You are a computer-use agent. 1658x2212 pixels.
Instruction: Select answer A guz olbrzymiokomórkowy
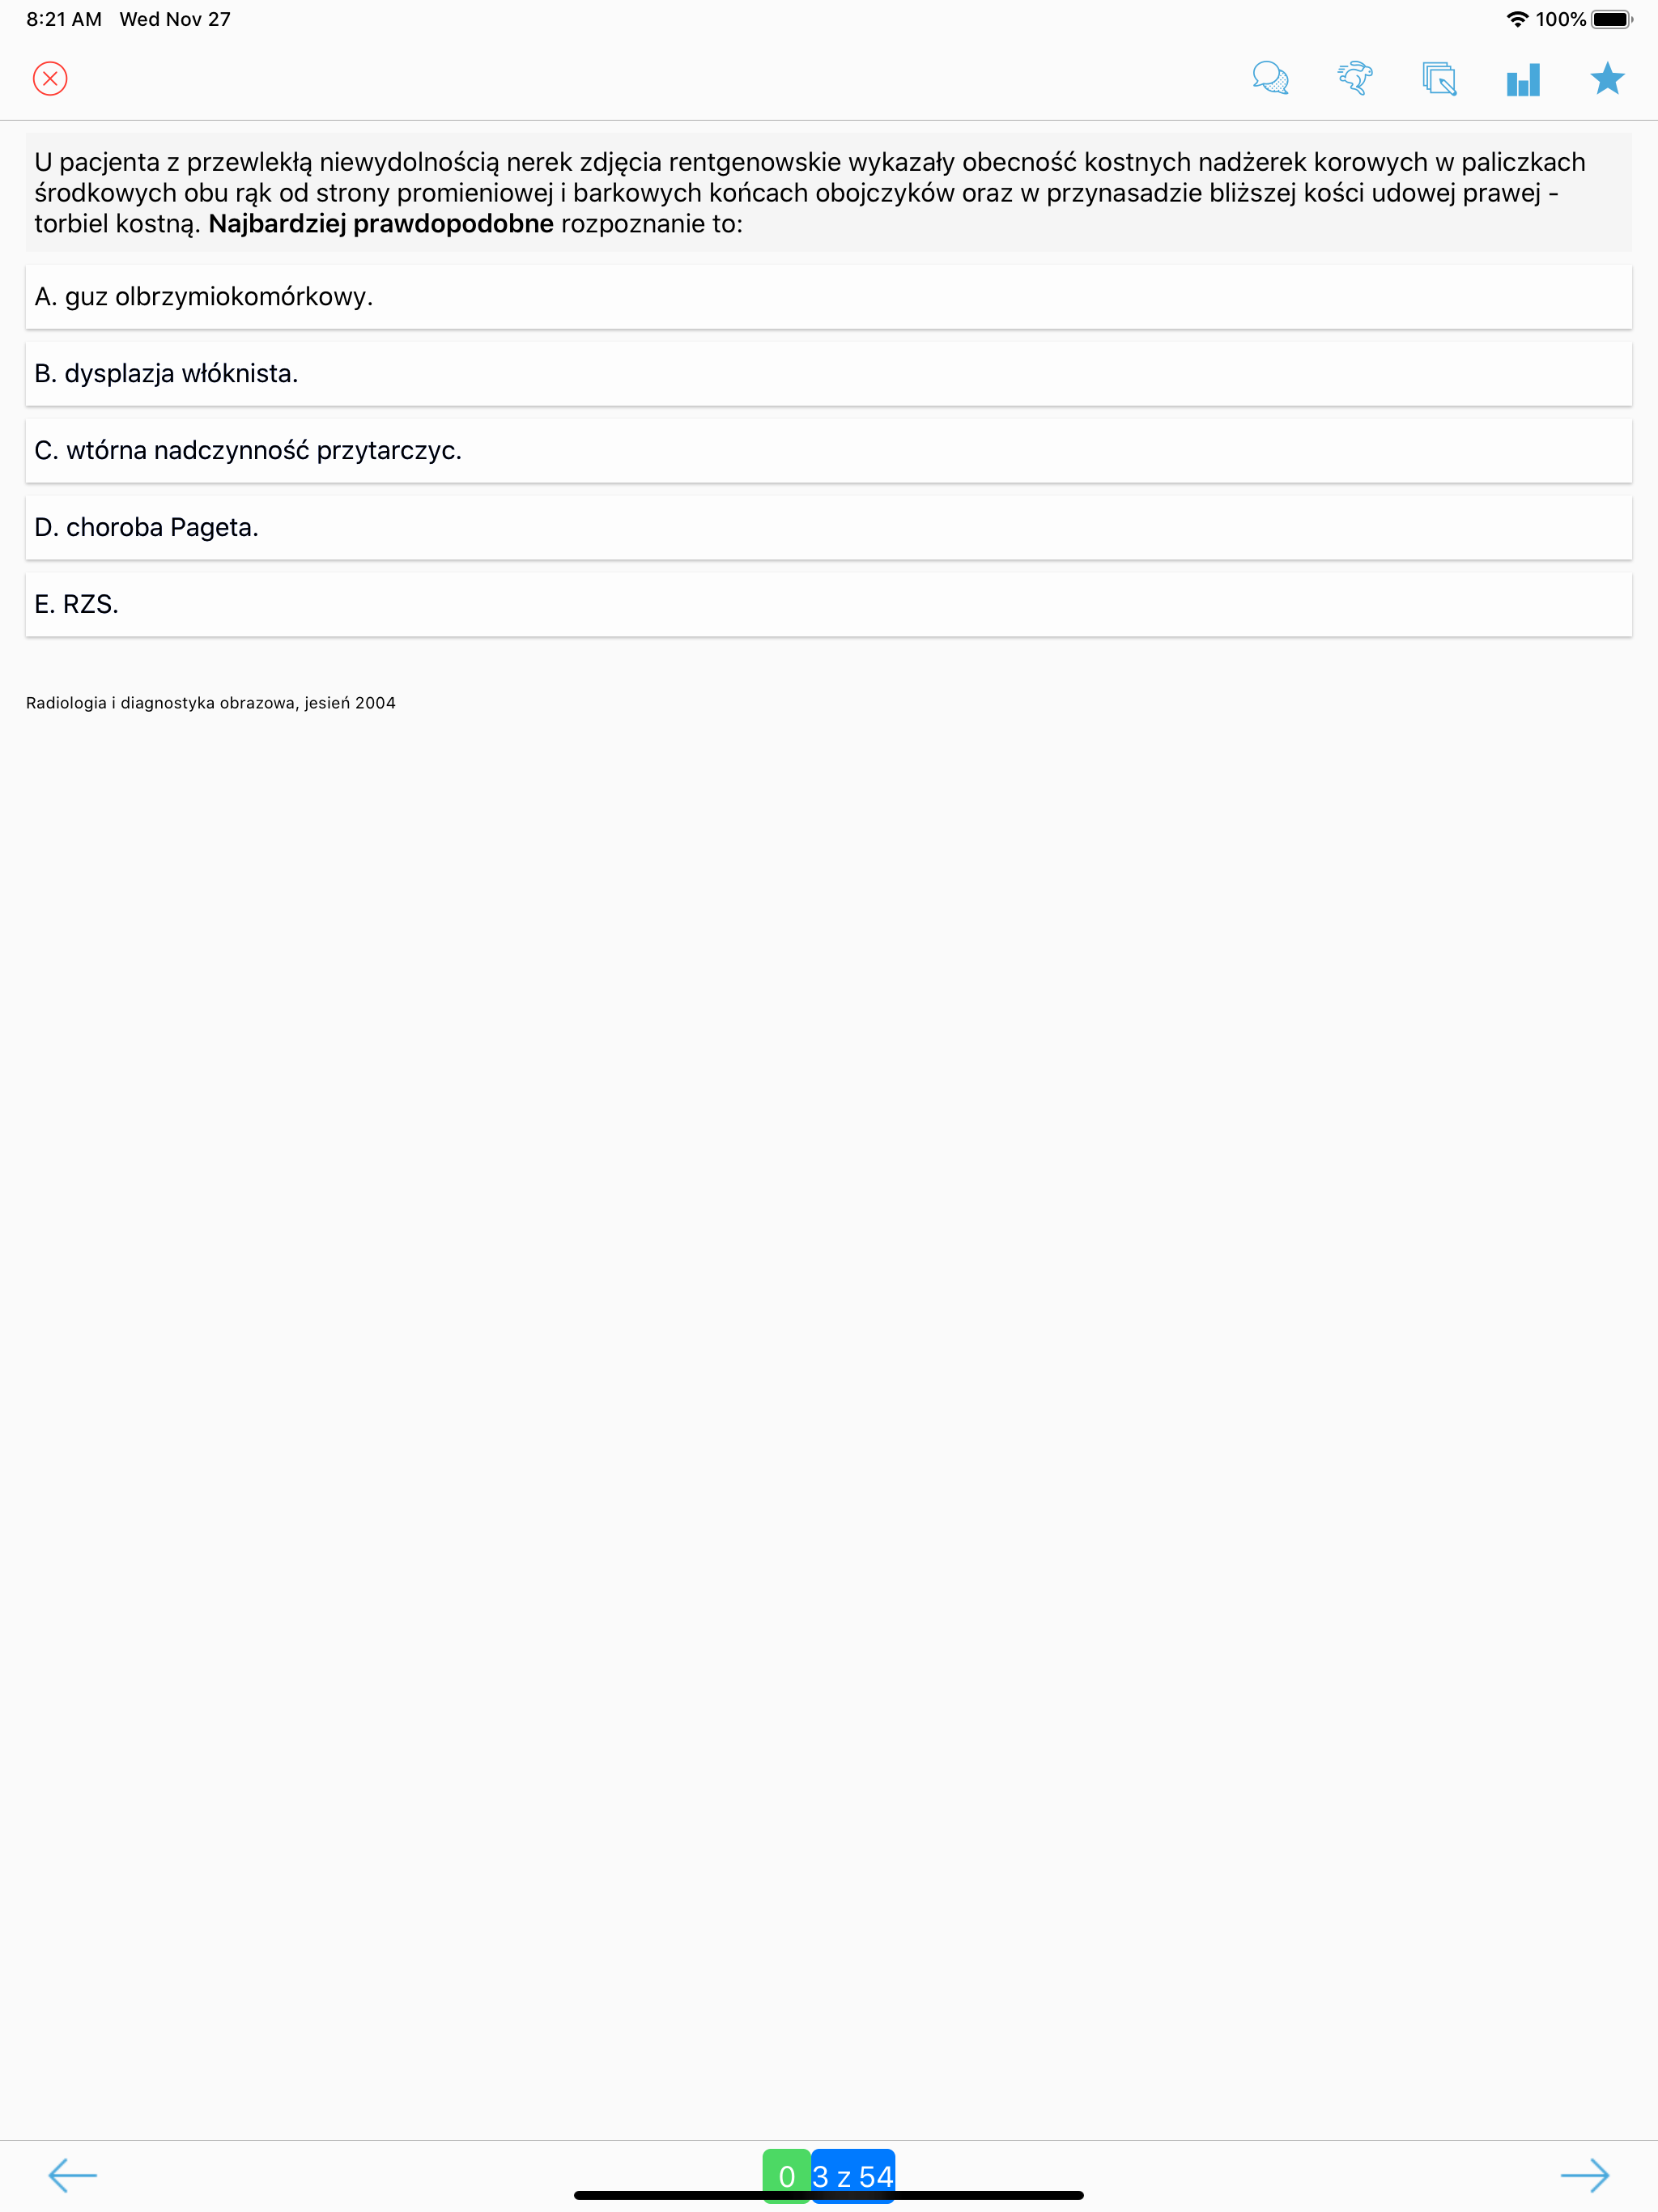click(x=829, y=297)
